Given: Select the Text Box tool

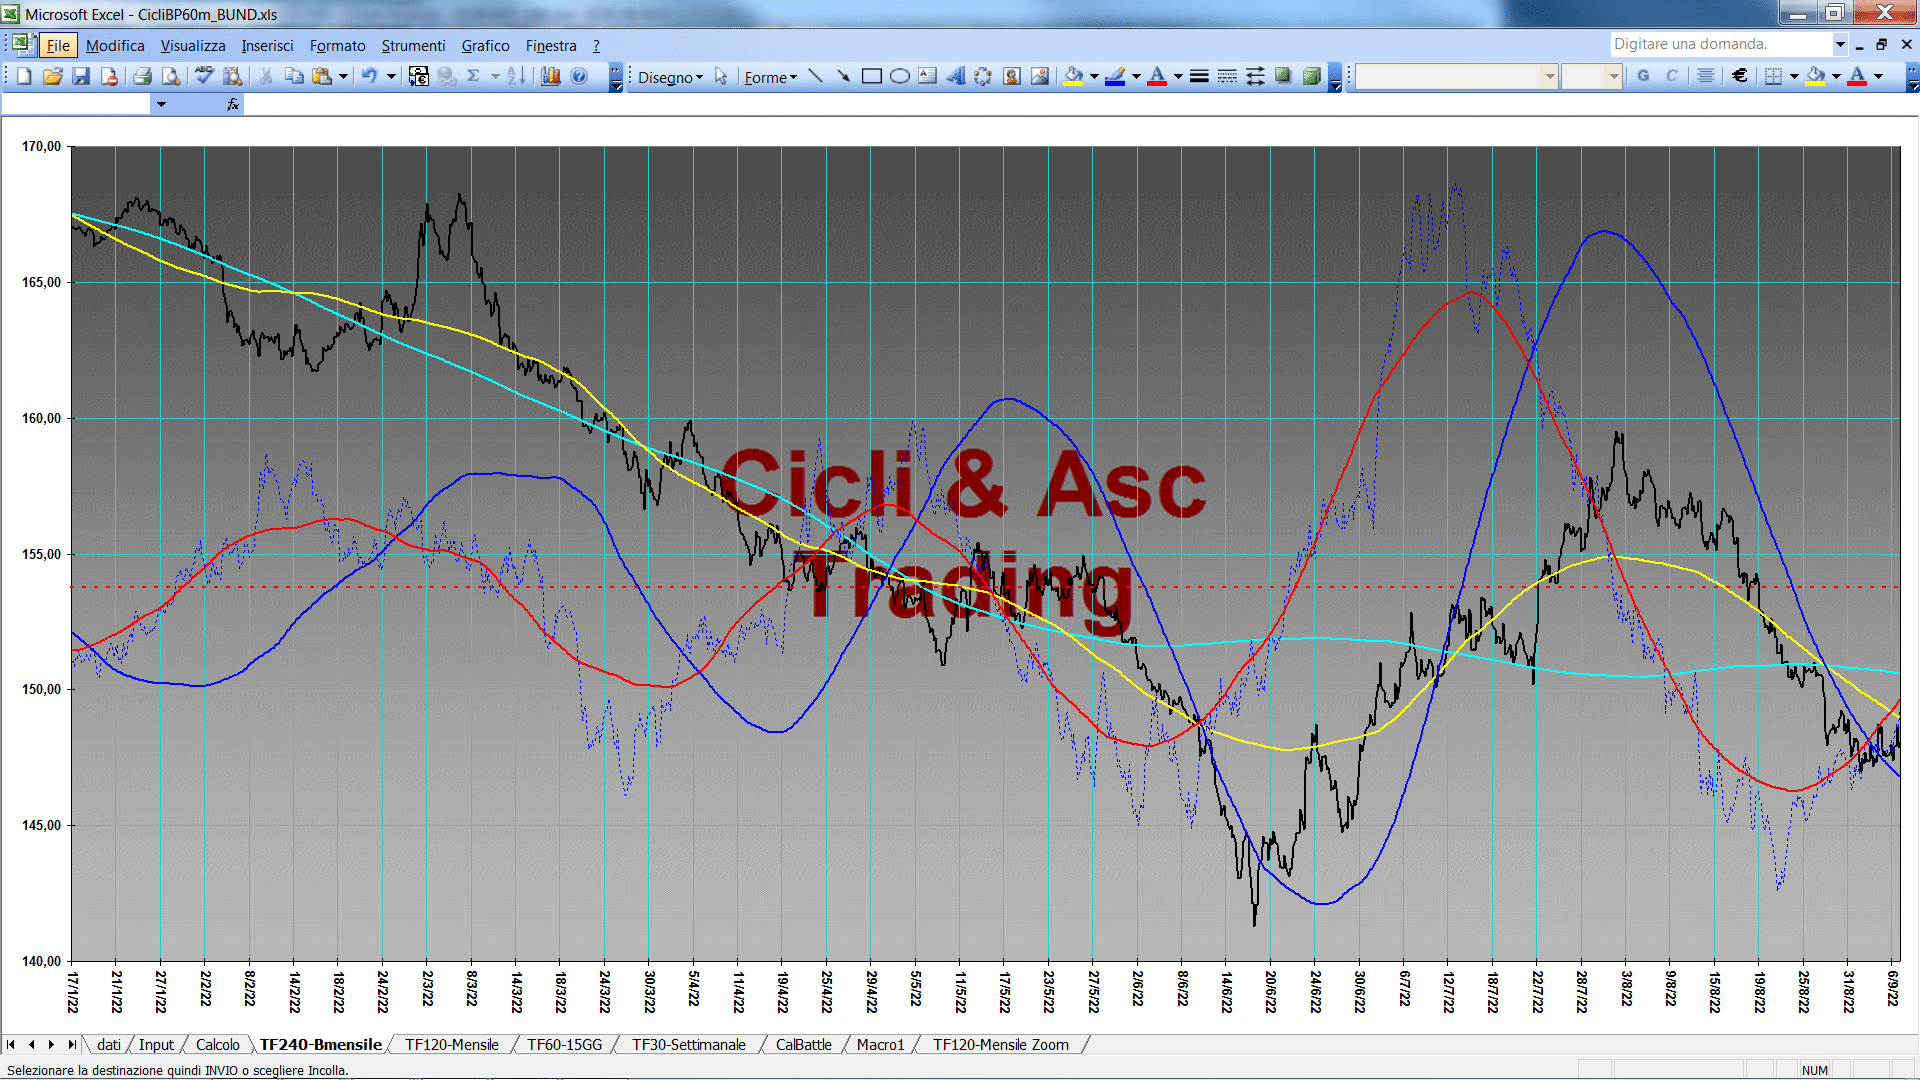Looking at the screenshot, I should (927, 76).
